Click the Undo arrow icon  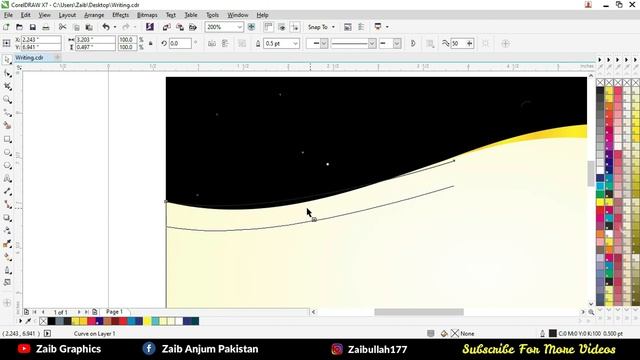point(106,27)
